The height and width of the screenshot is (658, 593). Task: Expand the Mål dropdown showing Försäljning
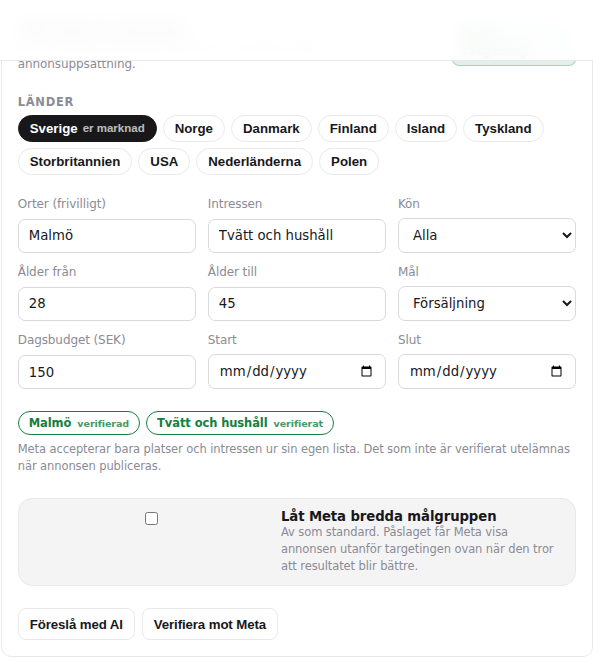487,303
